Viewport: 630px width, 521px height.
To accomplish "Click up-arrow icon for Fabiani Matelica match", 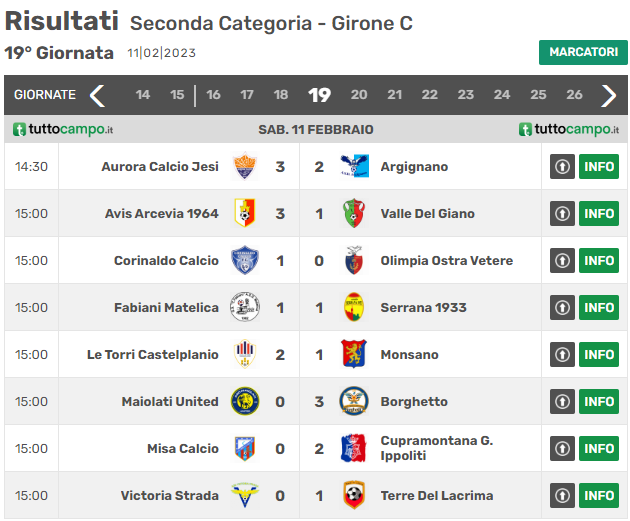I will pyautogui.click(x=562, y=308).
